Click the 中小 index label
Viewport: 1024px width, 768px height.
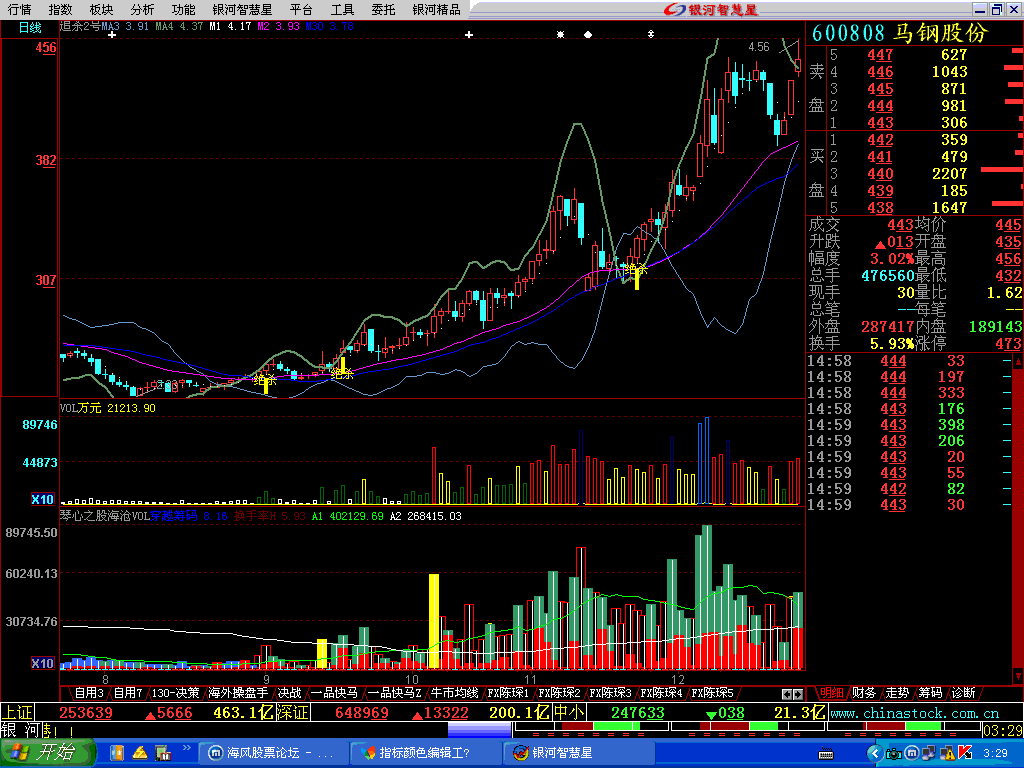pos(569,712)
